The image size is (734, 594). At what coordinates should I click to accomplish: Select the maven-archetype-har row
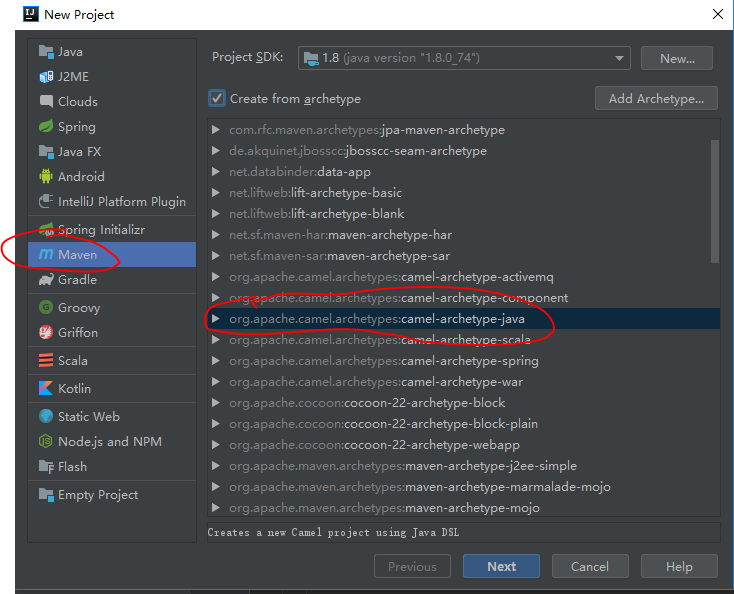(x=463, y=235)
